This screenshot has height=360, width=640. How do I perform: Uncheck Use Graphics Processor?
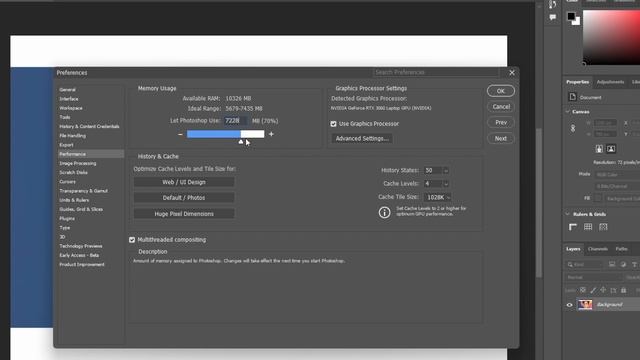(x=333, y=124)
